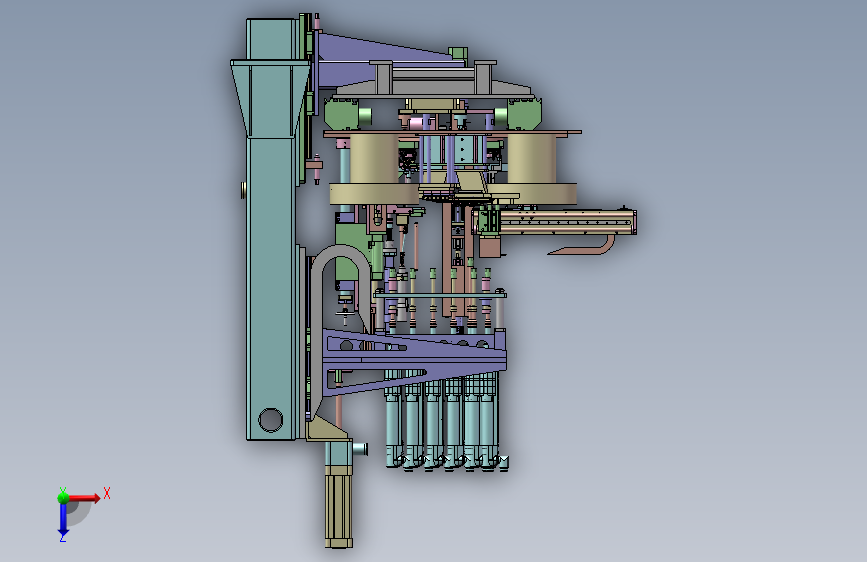This screenshot has width=867, height=562.
Task: Click the green Y axis ball of triad
Action: pyautogui.click(x=63, y=498)
